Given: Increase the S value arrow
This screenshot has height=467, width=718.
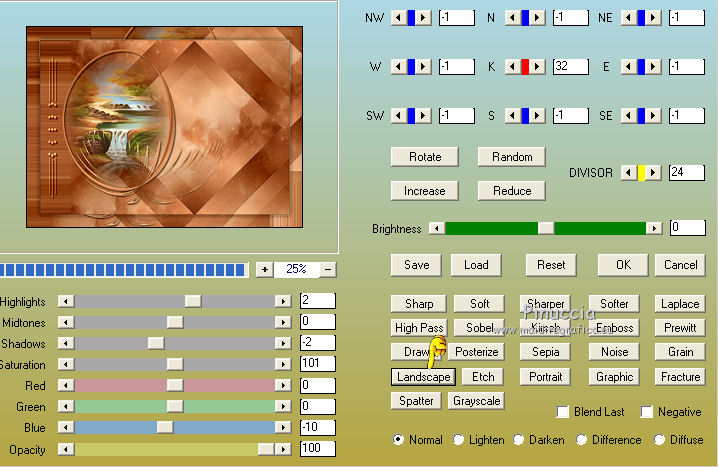Looking at the screenshot, I should (537, 116).
